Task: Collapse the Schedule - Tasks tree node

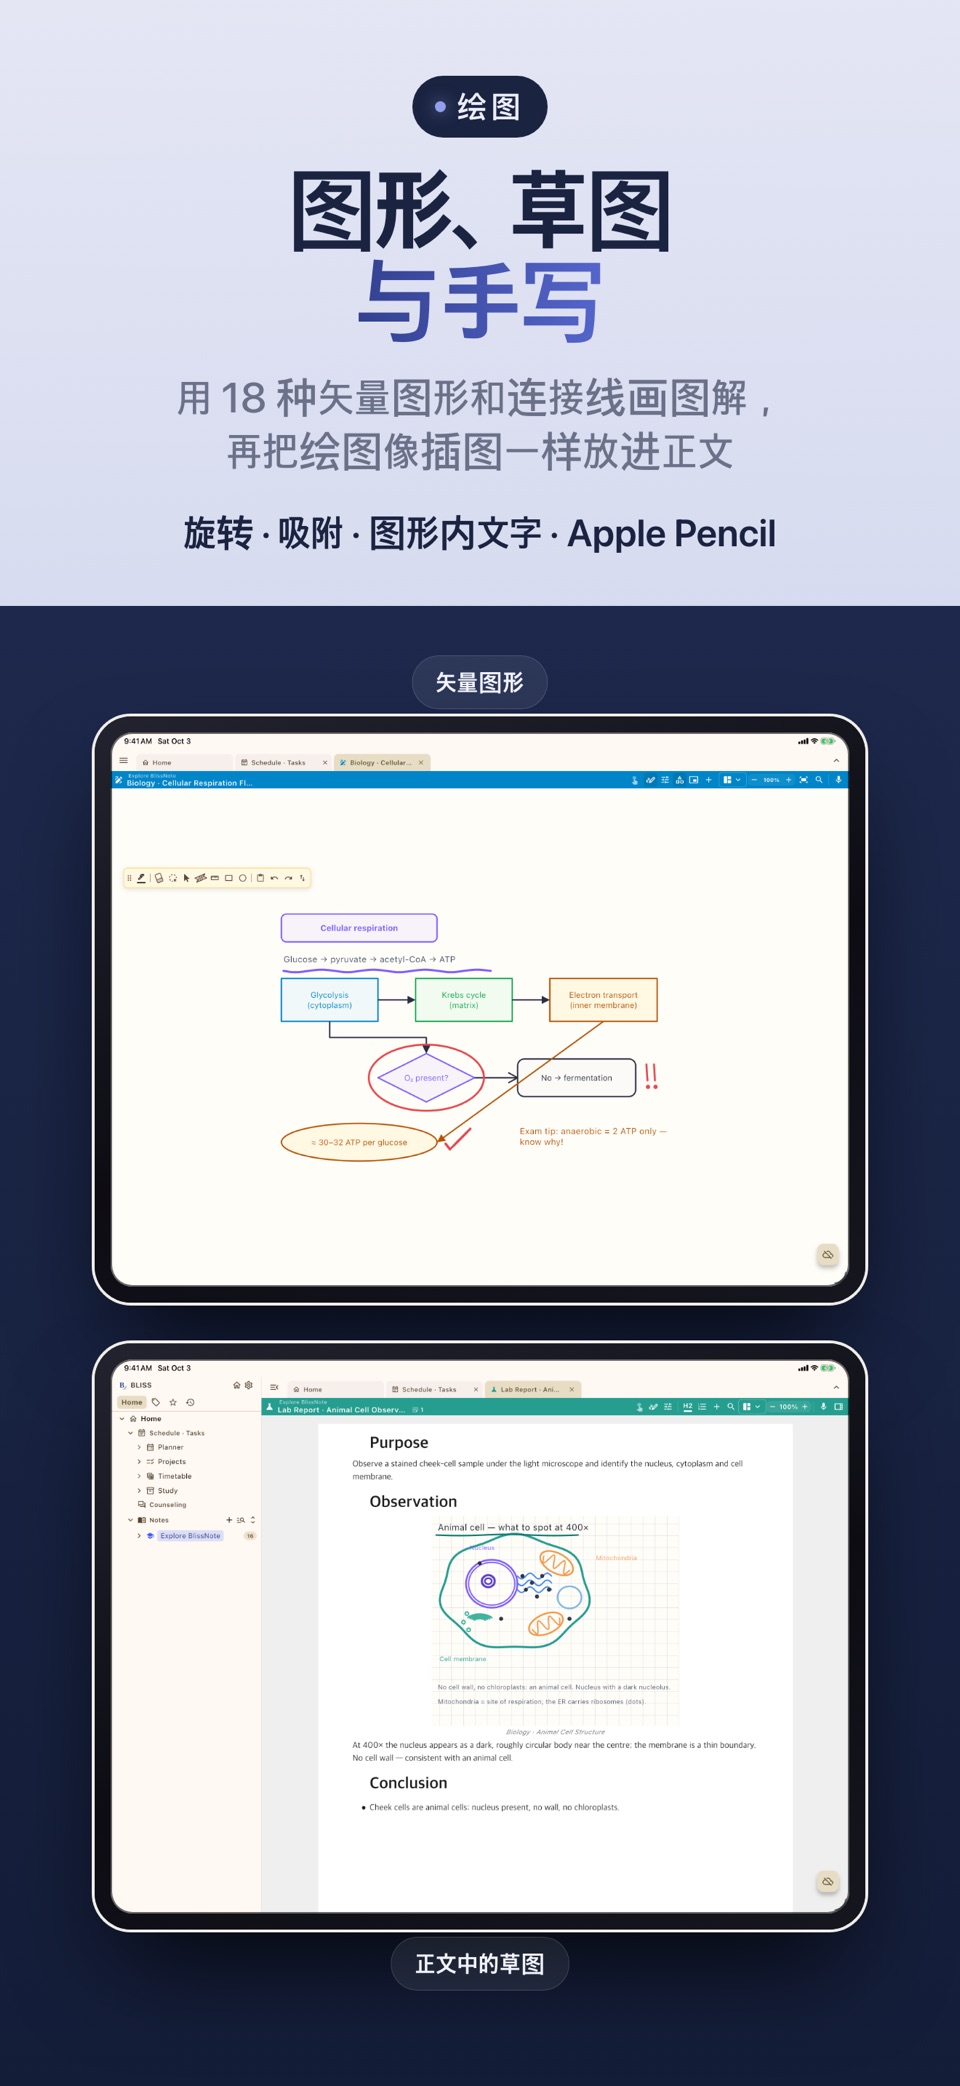Action: (130, 1433)
